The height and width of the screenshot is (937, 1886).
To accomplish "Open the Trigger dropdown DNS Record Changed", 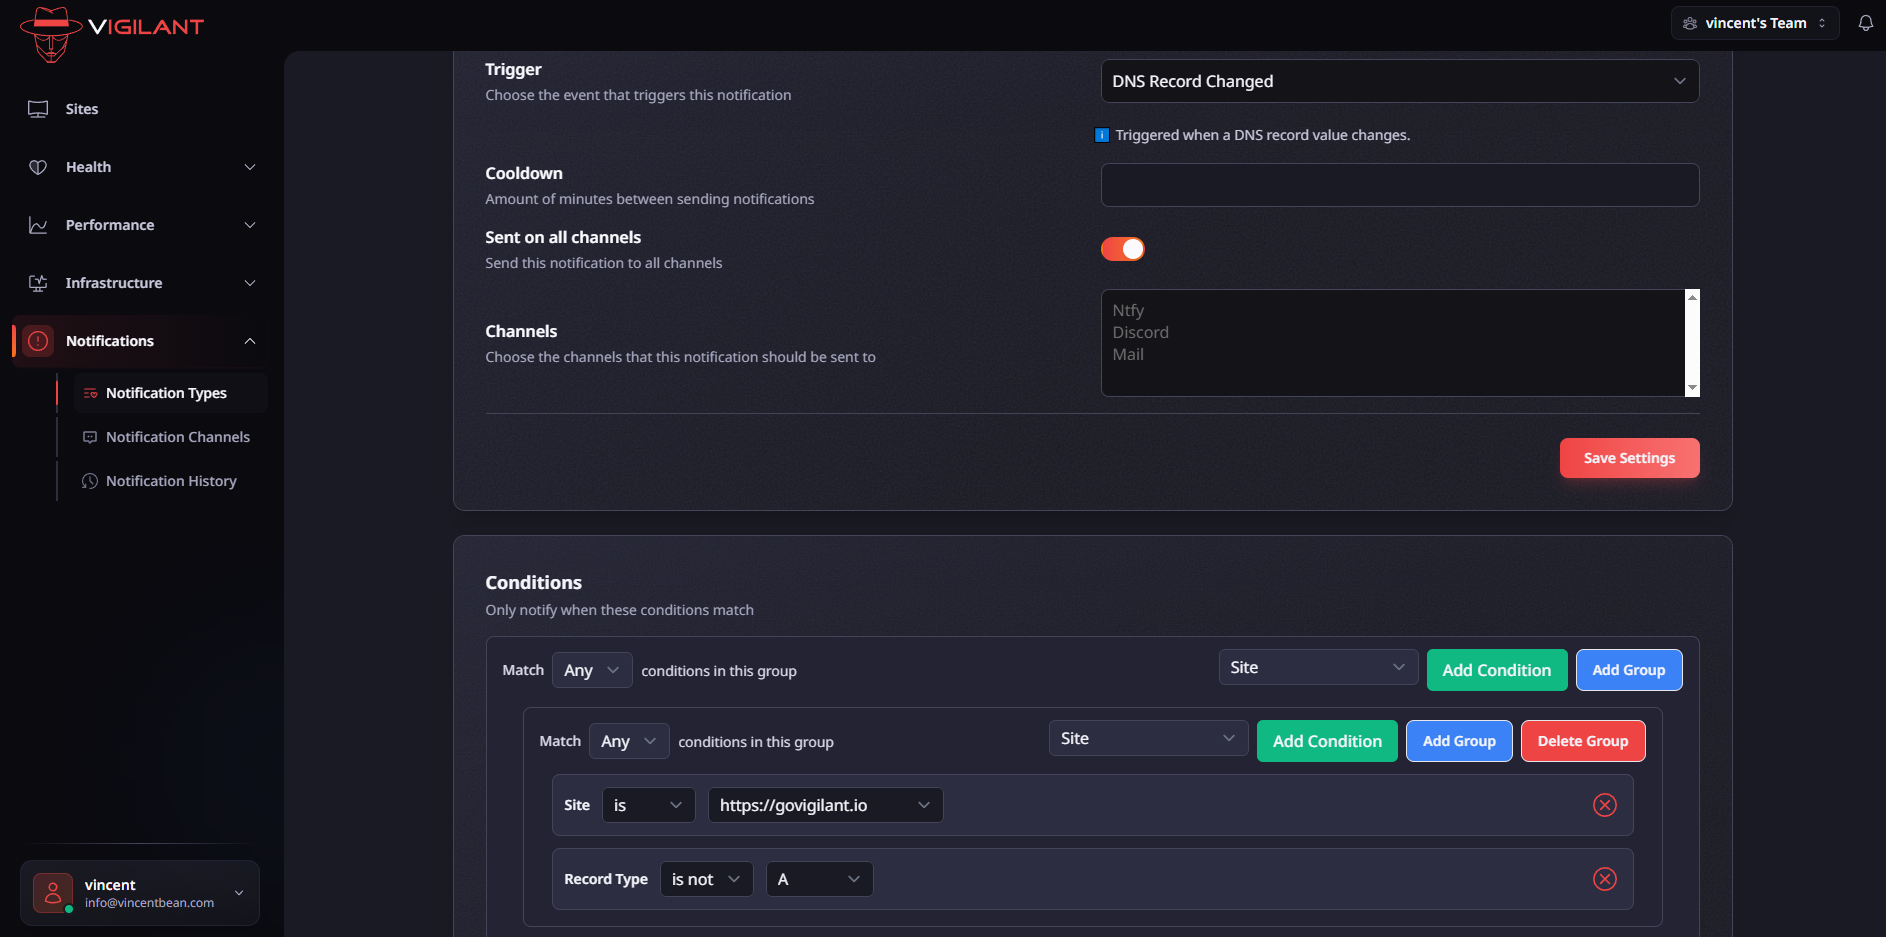I will (1399, 81).
